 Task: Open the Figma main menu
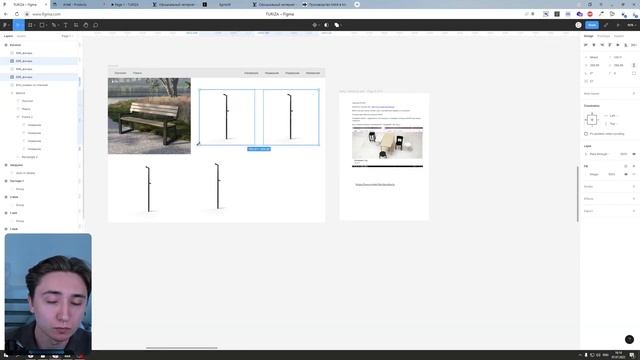pyautogui.click(x=5, y=25)
